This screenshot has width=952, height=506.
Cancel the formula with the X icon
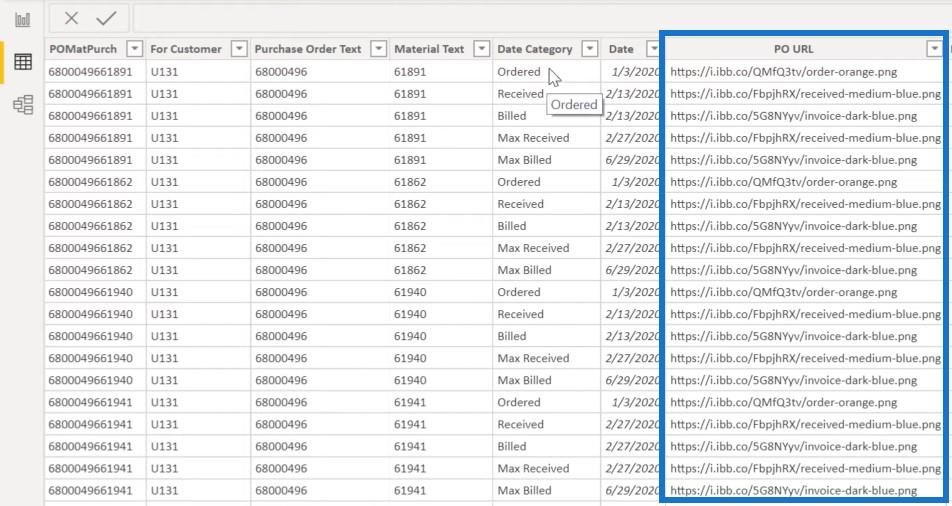point(71,19)
